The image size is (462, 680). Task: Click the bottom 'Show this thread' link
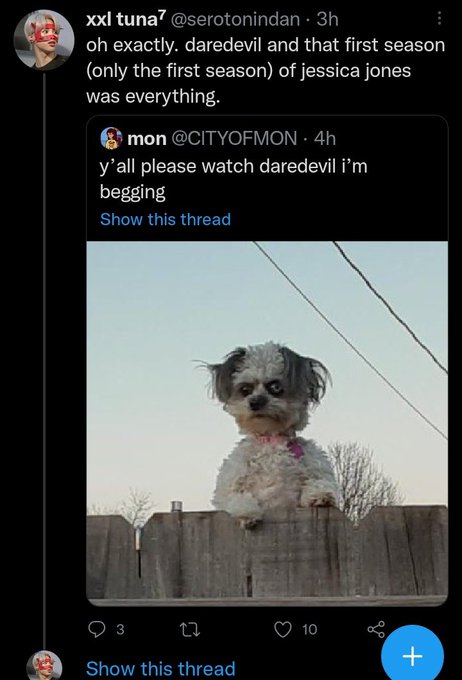click(x=161, y=668)
